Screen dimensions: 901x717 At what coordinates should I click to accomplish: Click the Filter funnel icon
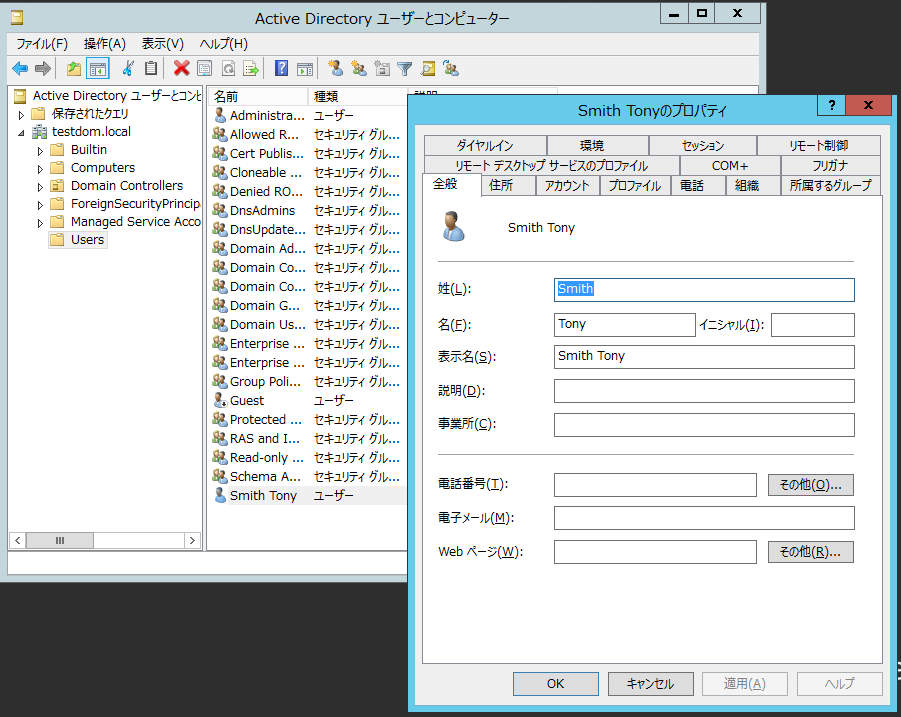click(405, 69)
